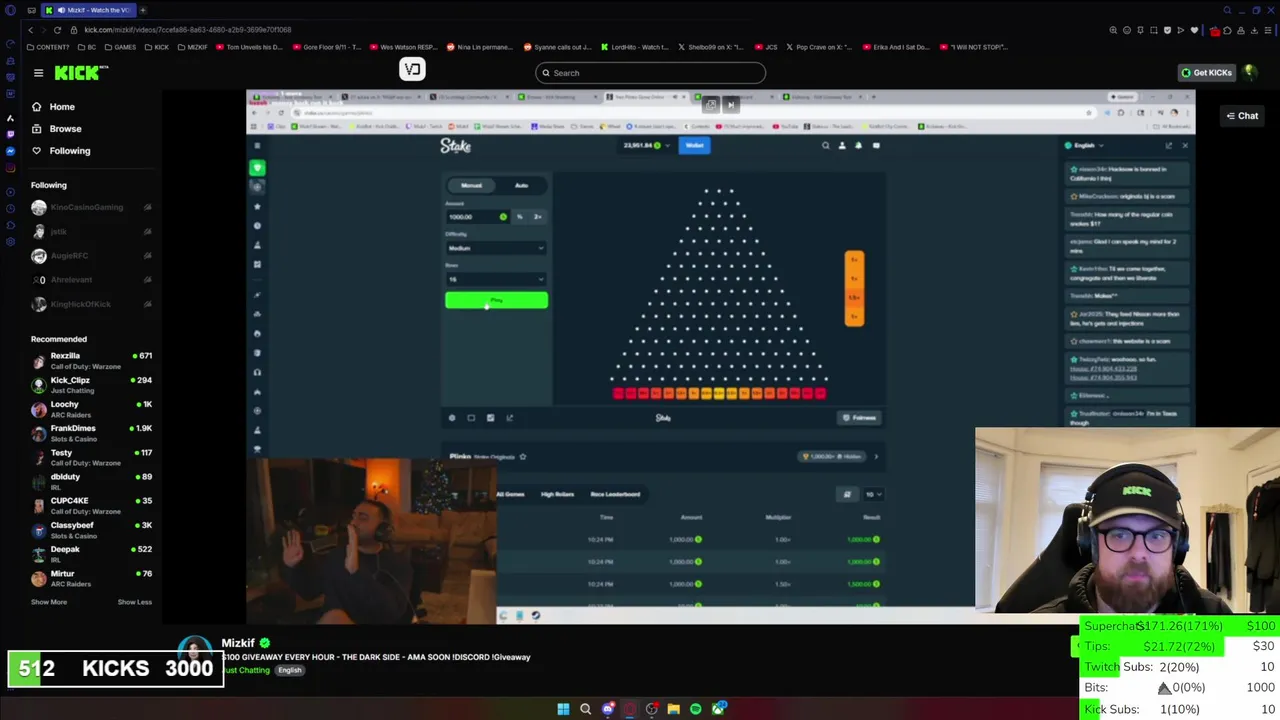The image size is (1280, 720).
Task: Open Rexzilla recommended channel
Action: (x=91, y=361)
